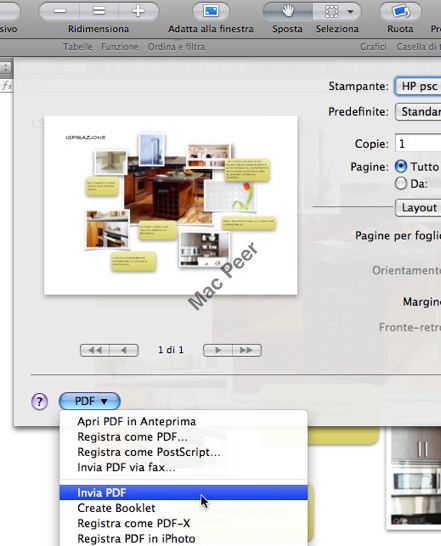Click the fx formula icon

coord(6,86)
